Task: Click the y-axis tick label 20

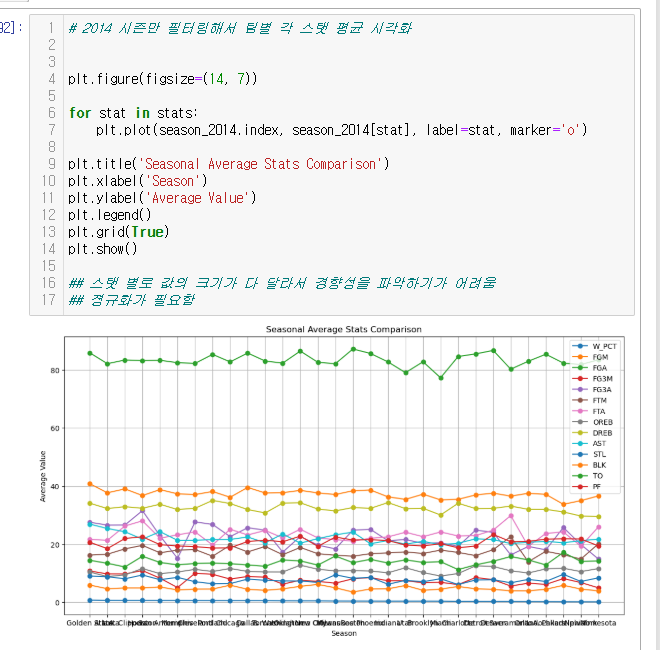Action: point(55,545)
